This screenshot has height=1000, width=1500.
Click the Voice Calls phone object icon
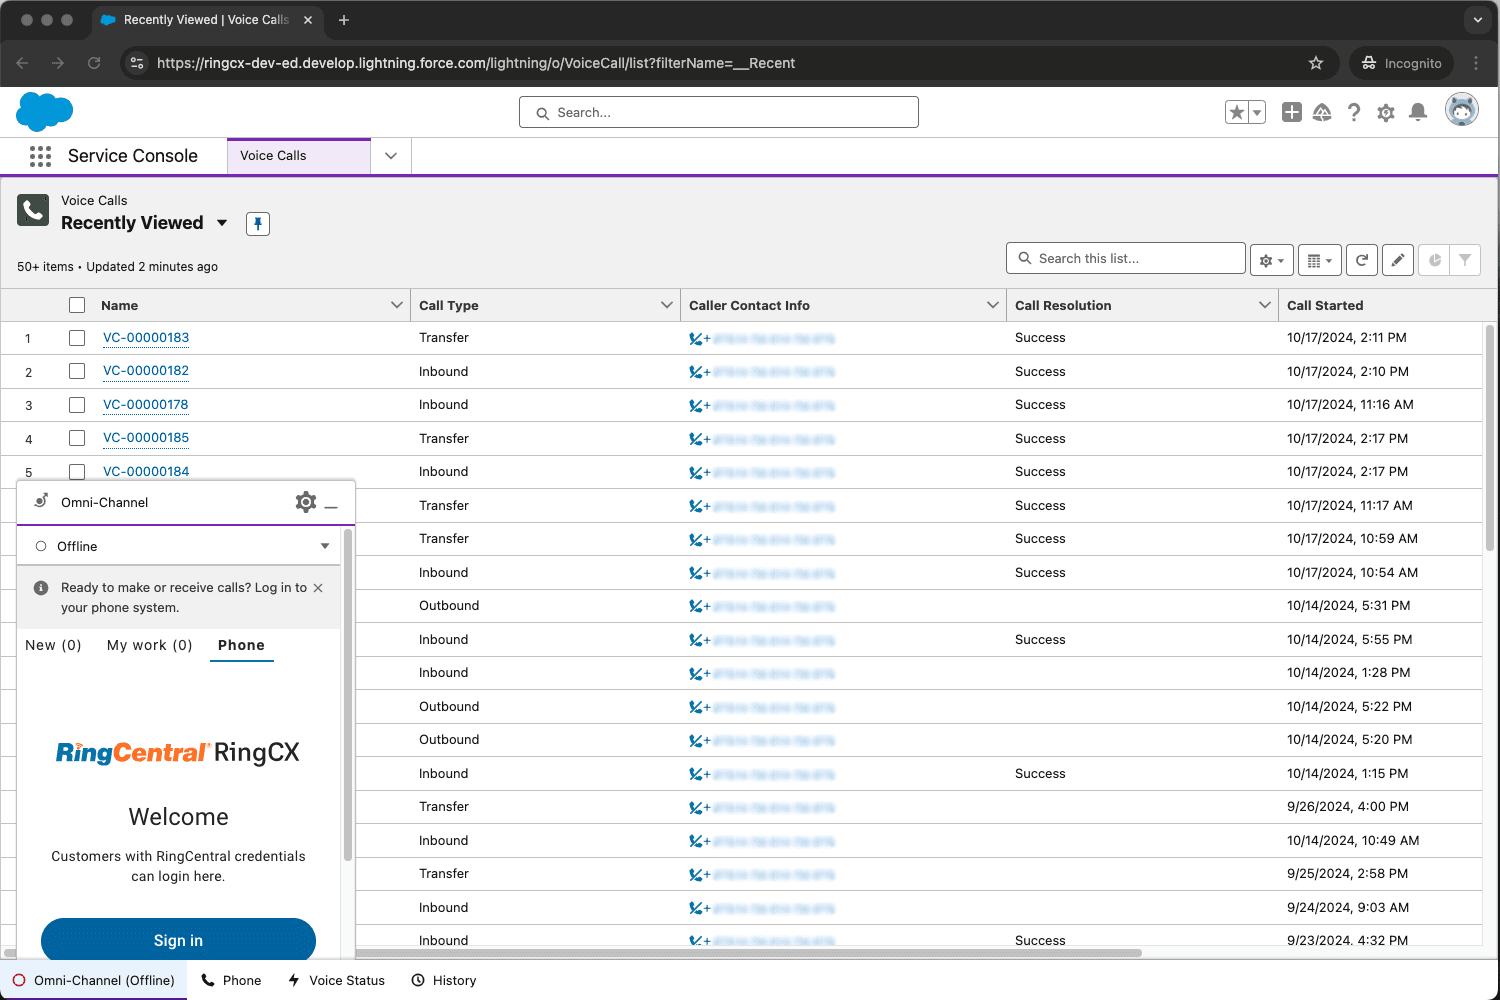(x=33, y=210)
